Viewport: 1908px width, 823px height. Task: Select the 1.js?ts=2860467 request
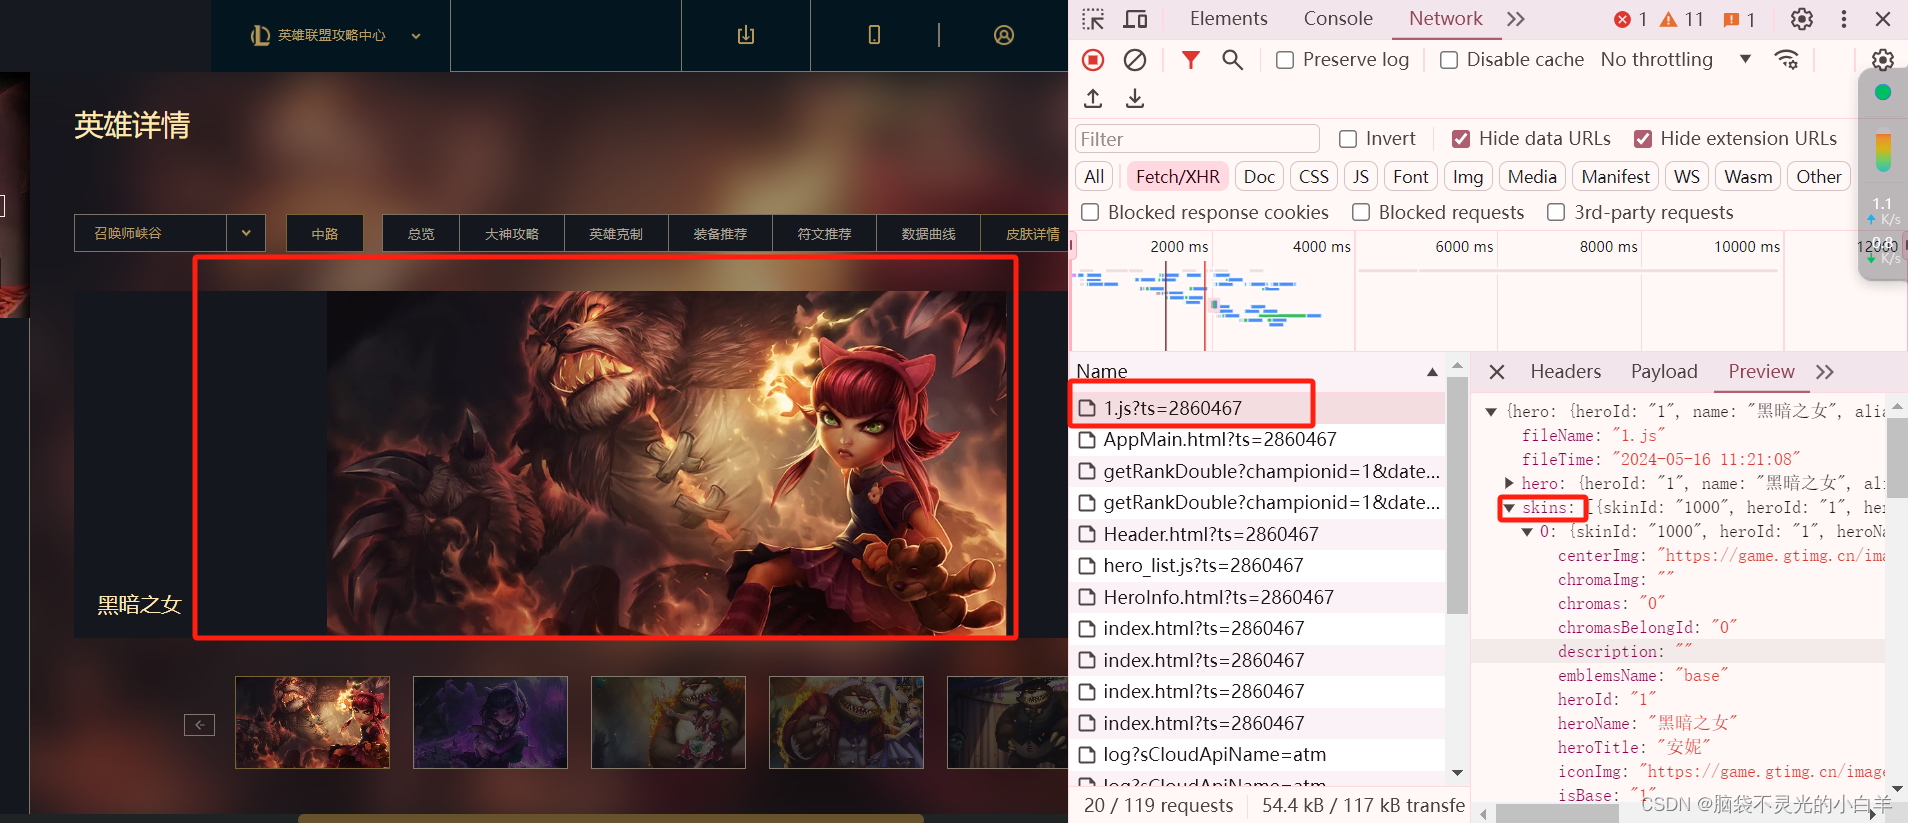[1257, 408]
